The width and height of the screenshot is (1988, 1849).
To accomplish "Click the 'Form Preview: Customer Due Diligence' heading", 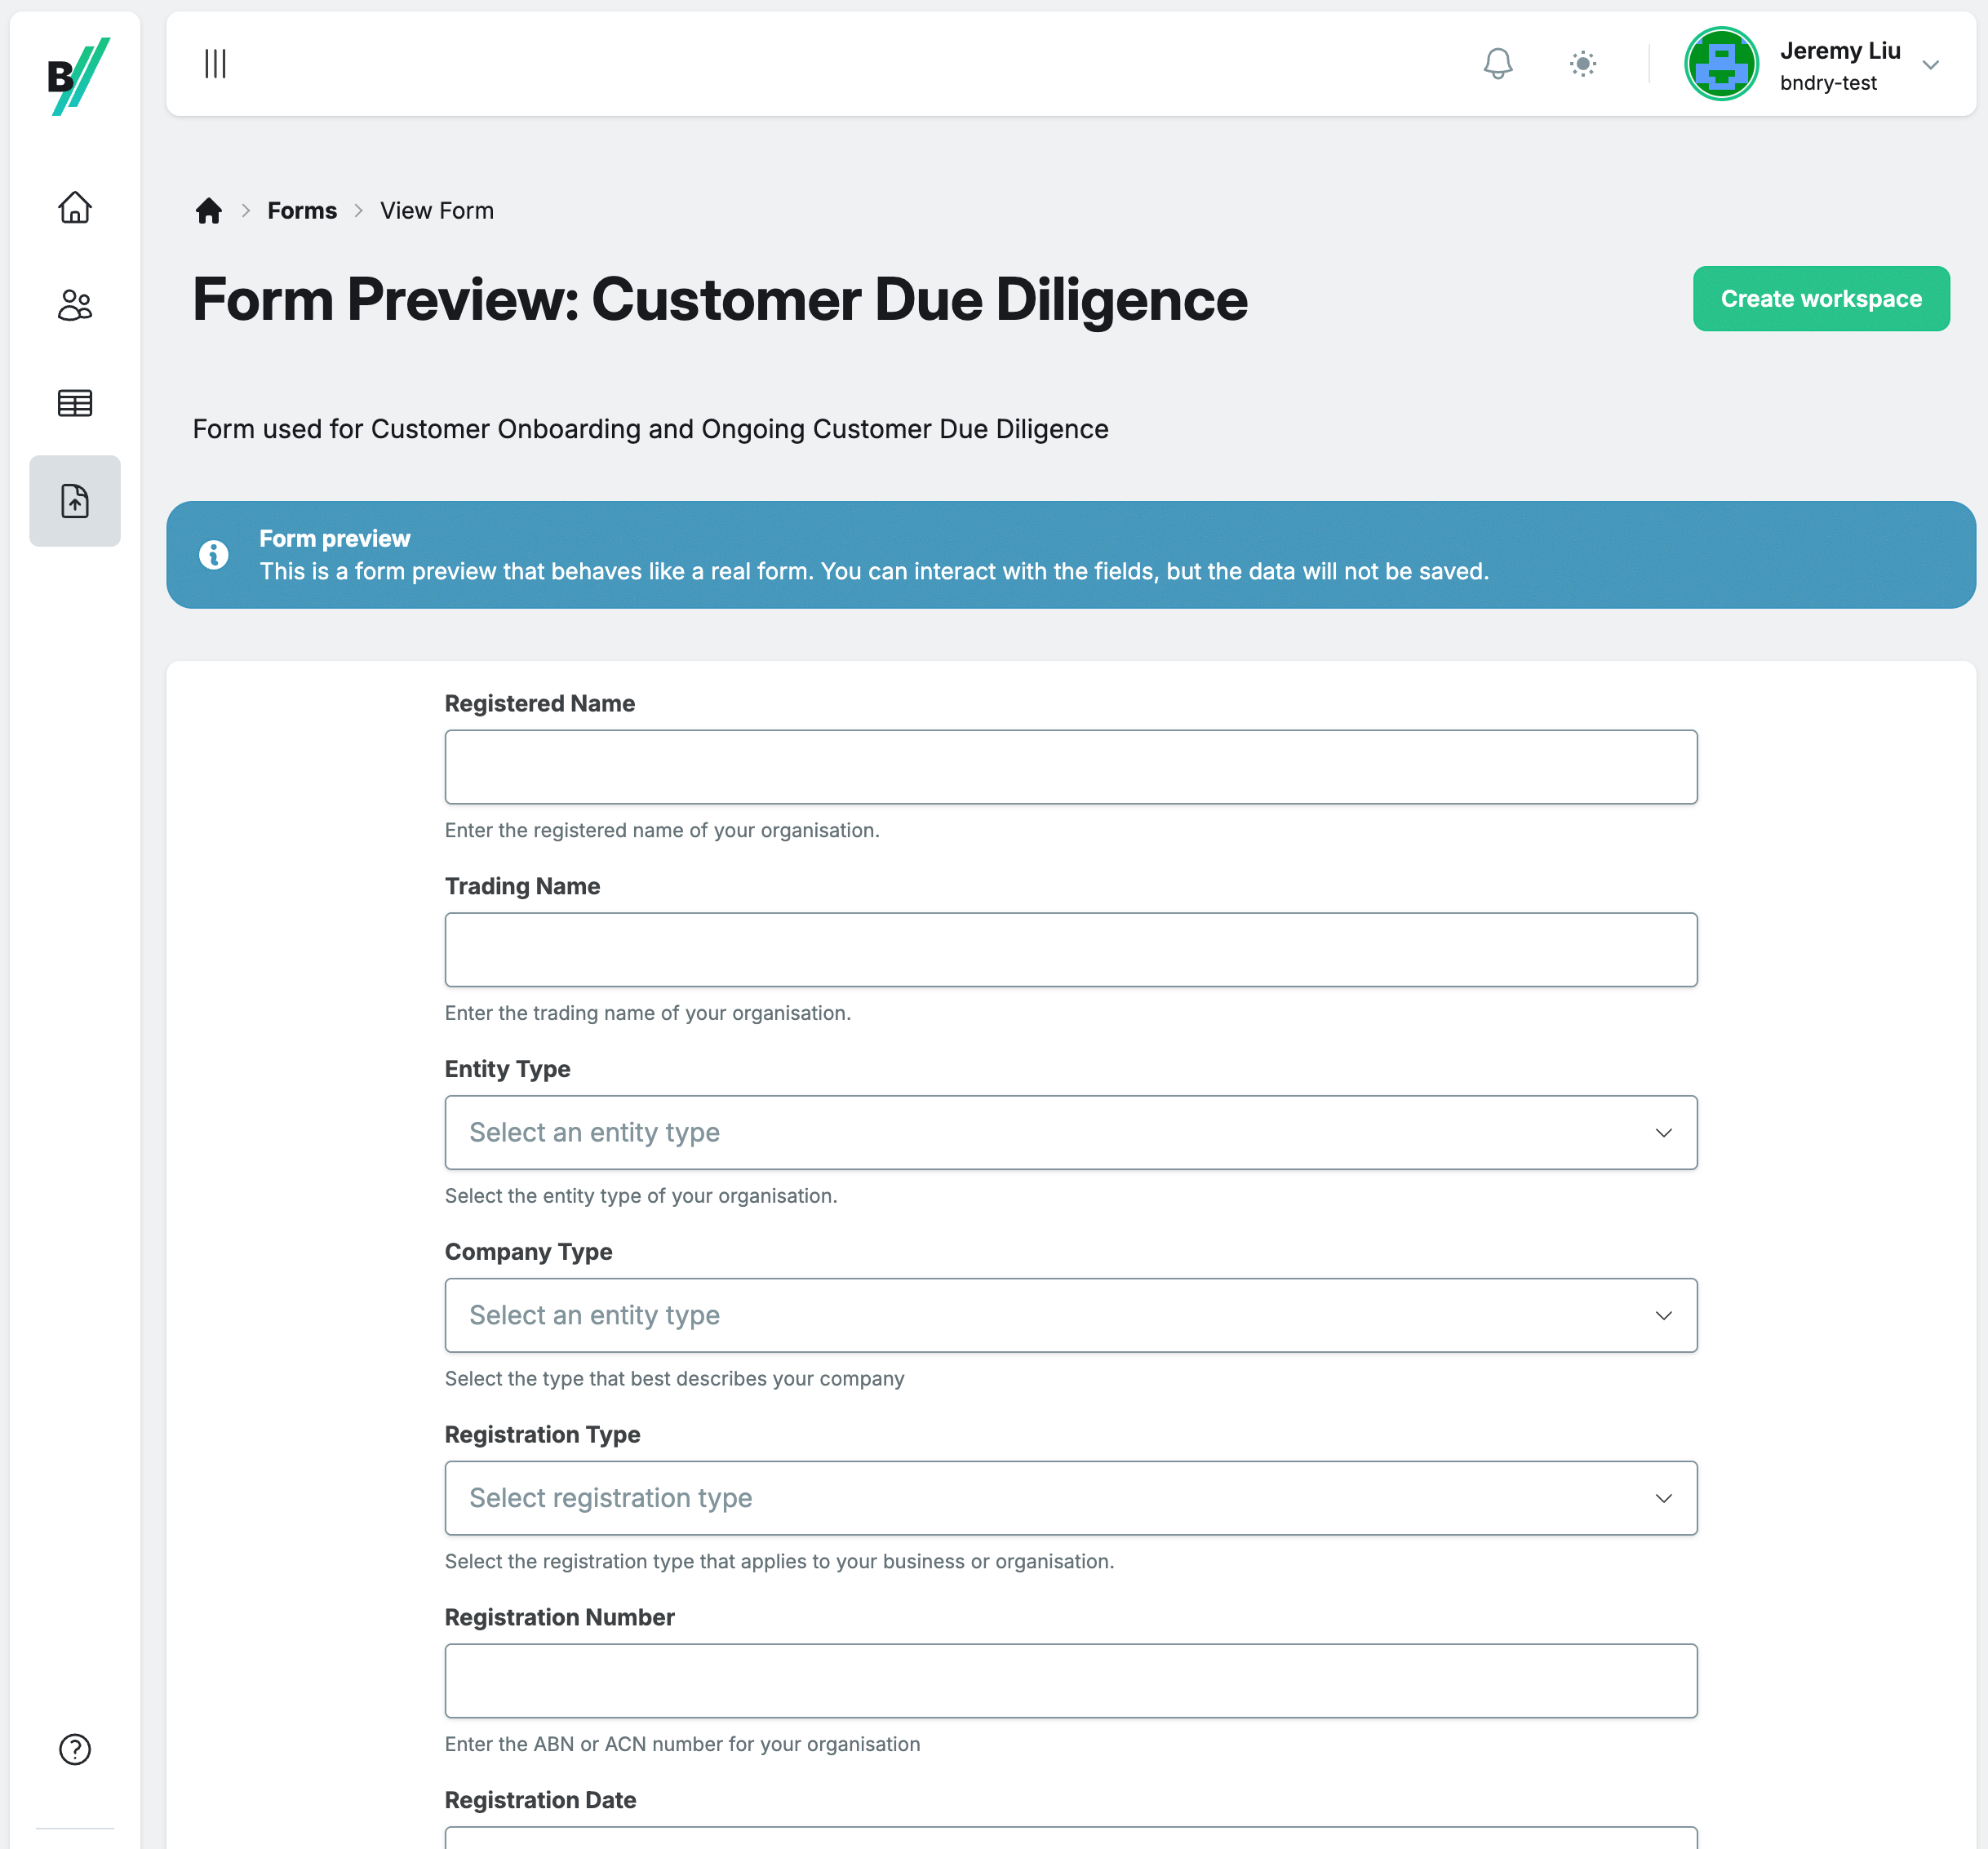I will [720, 299].
